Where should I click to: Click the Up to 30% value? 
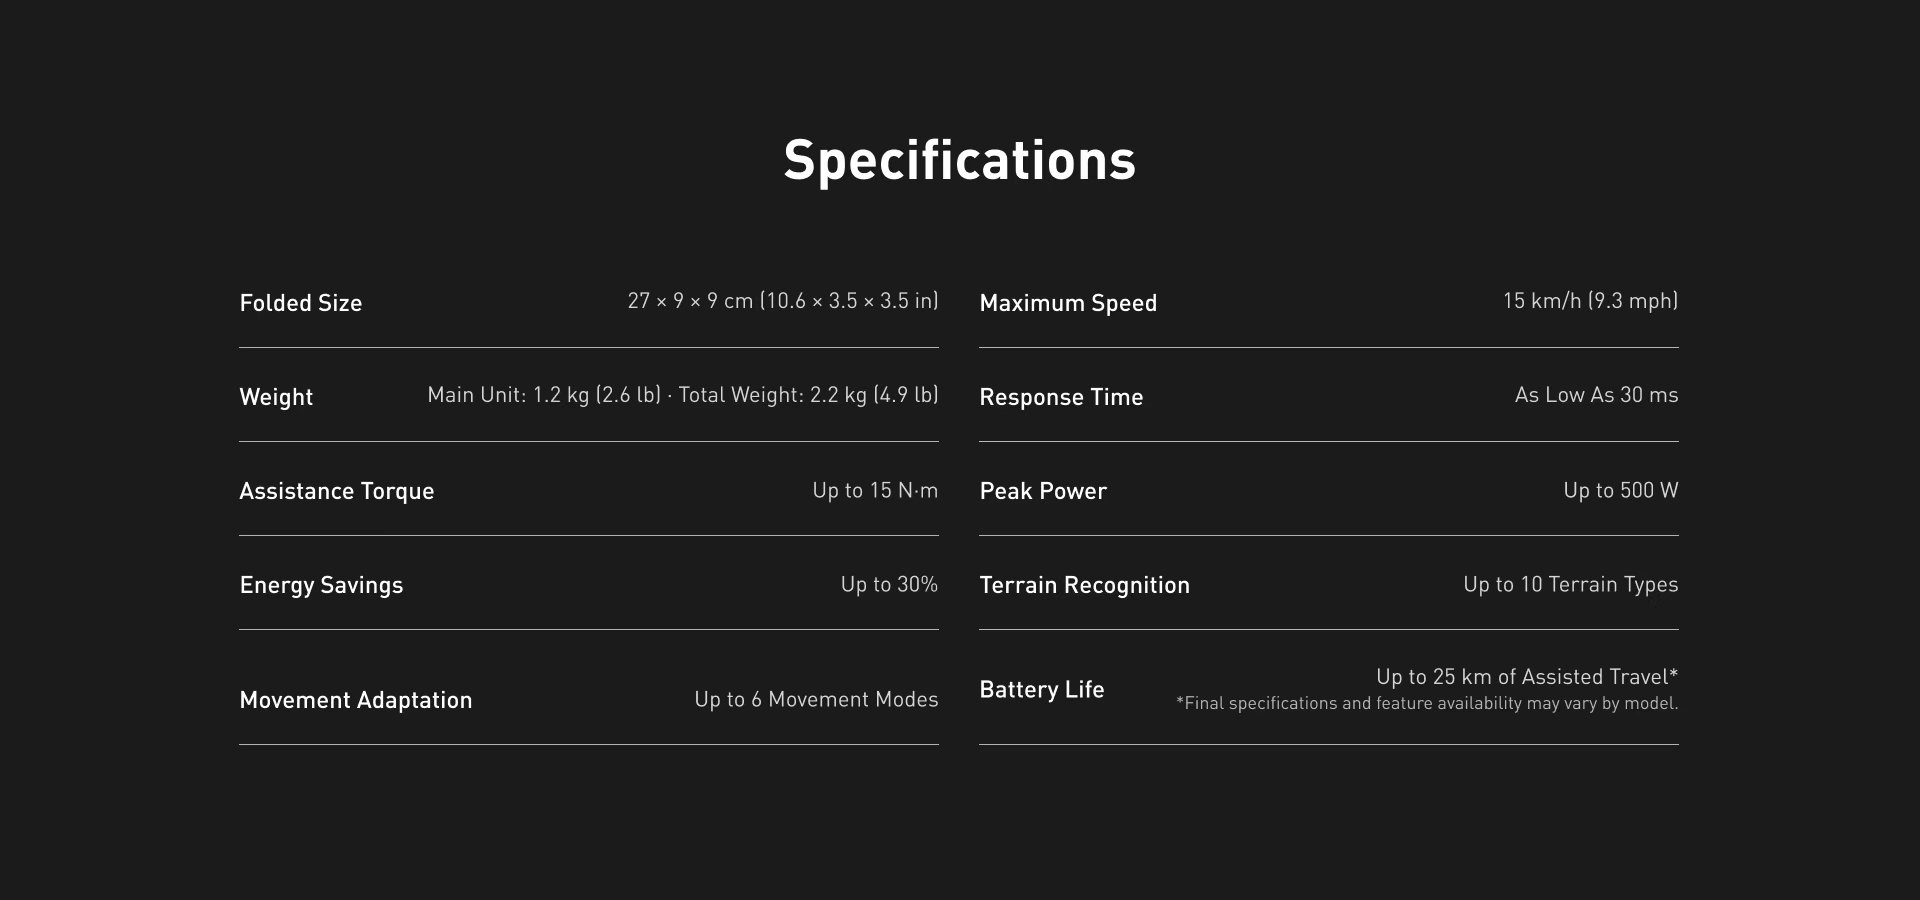889,584
